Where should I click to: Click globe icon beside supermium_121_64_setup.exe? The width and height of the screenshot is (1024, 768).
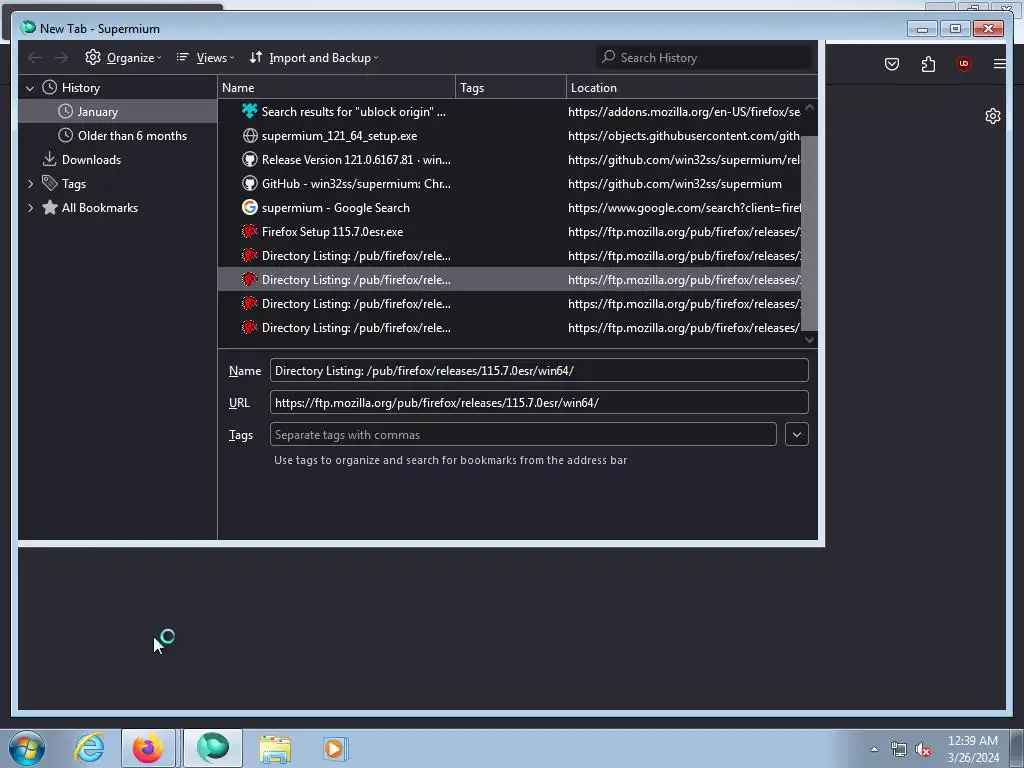click(249, 136)
